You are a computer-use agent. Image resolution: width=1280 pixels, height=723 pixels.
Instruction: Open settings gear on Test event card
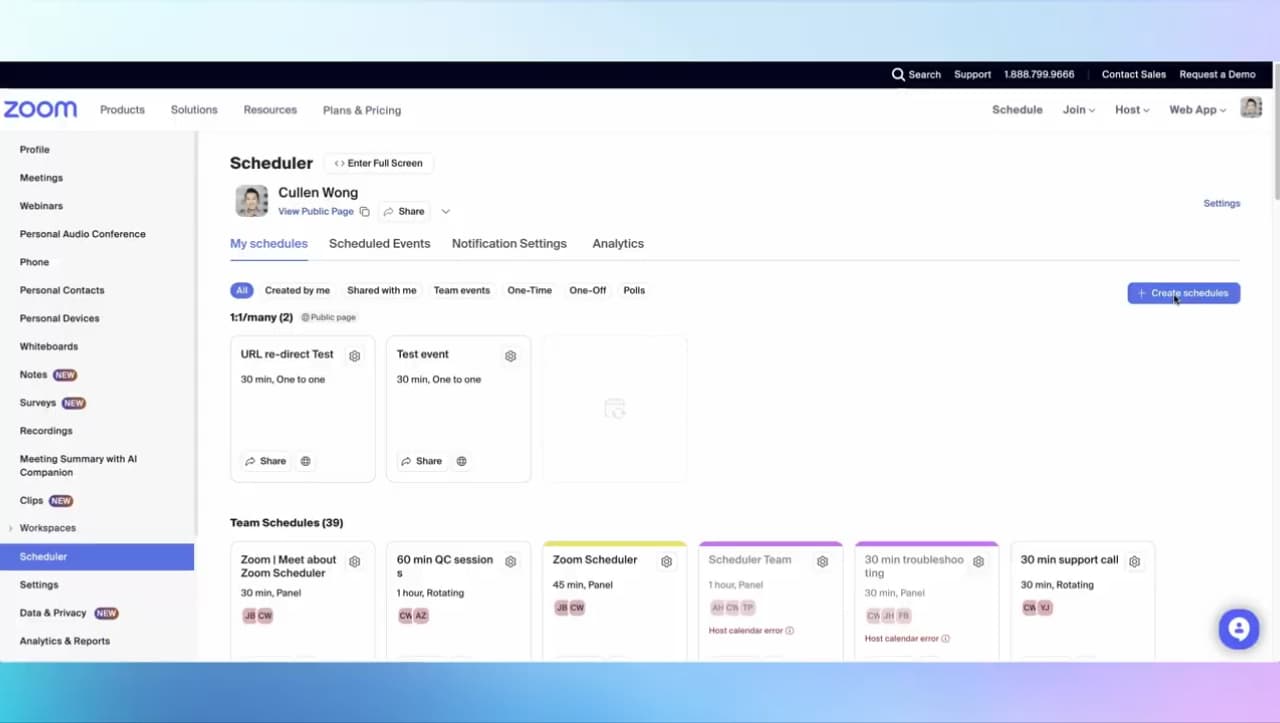[510, 356]
